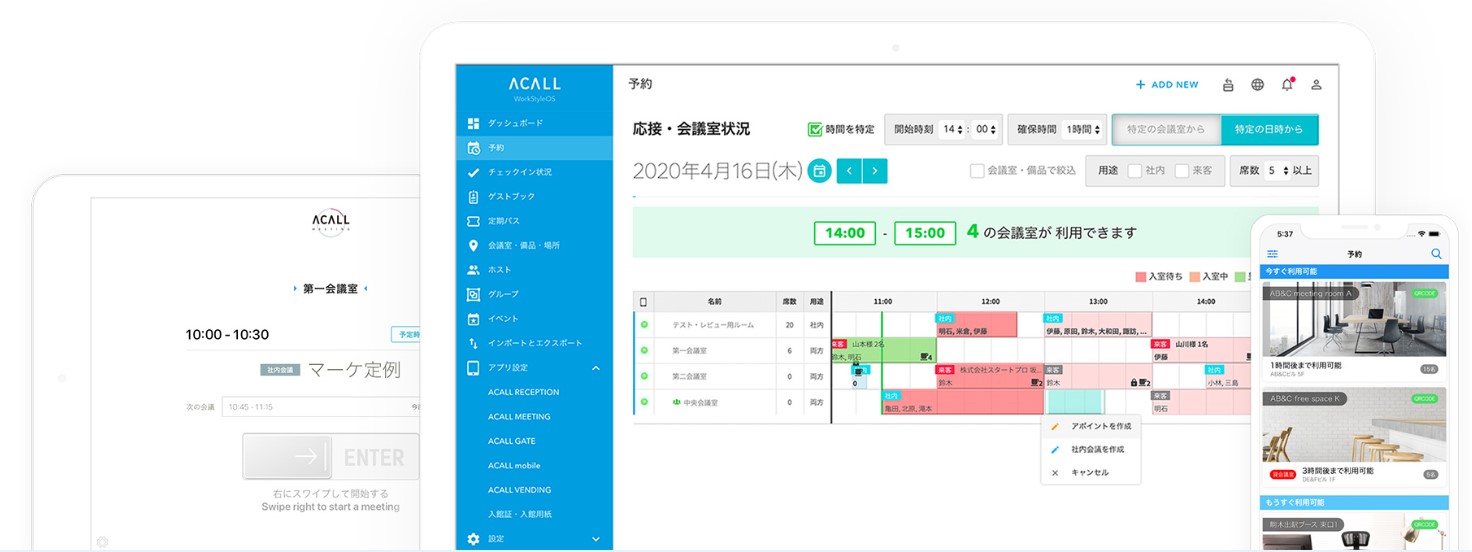Viewport: 1472px width, 552px height.
Task: Click green status dot for 第二会議室
Action: [644, 377]
